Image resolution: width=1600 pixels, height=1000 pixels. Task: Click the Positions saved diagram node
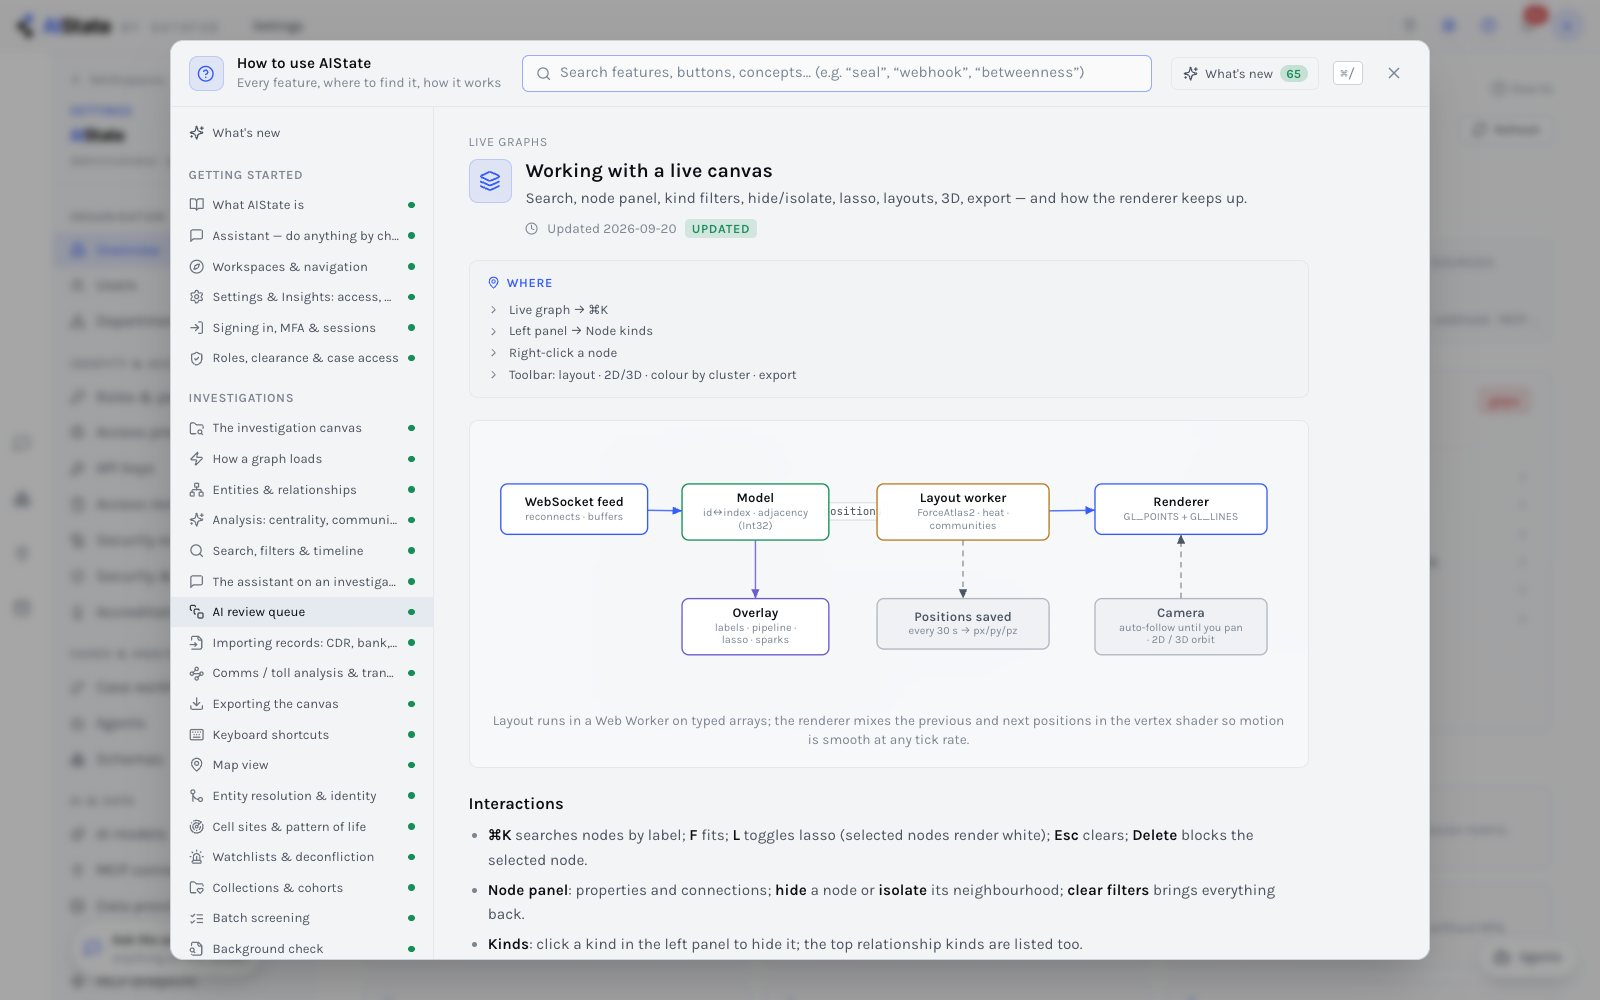click(963, 624)
